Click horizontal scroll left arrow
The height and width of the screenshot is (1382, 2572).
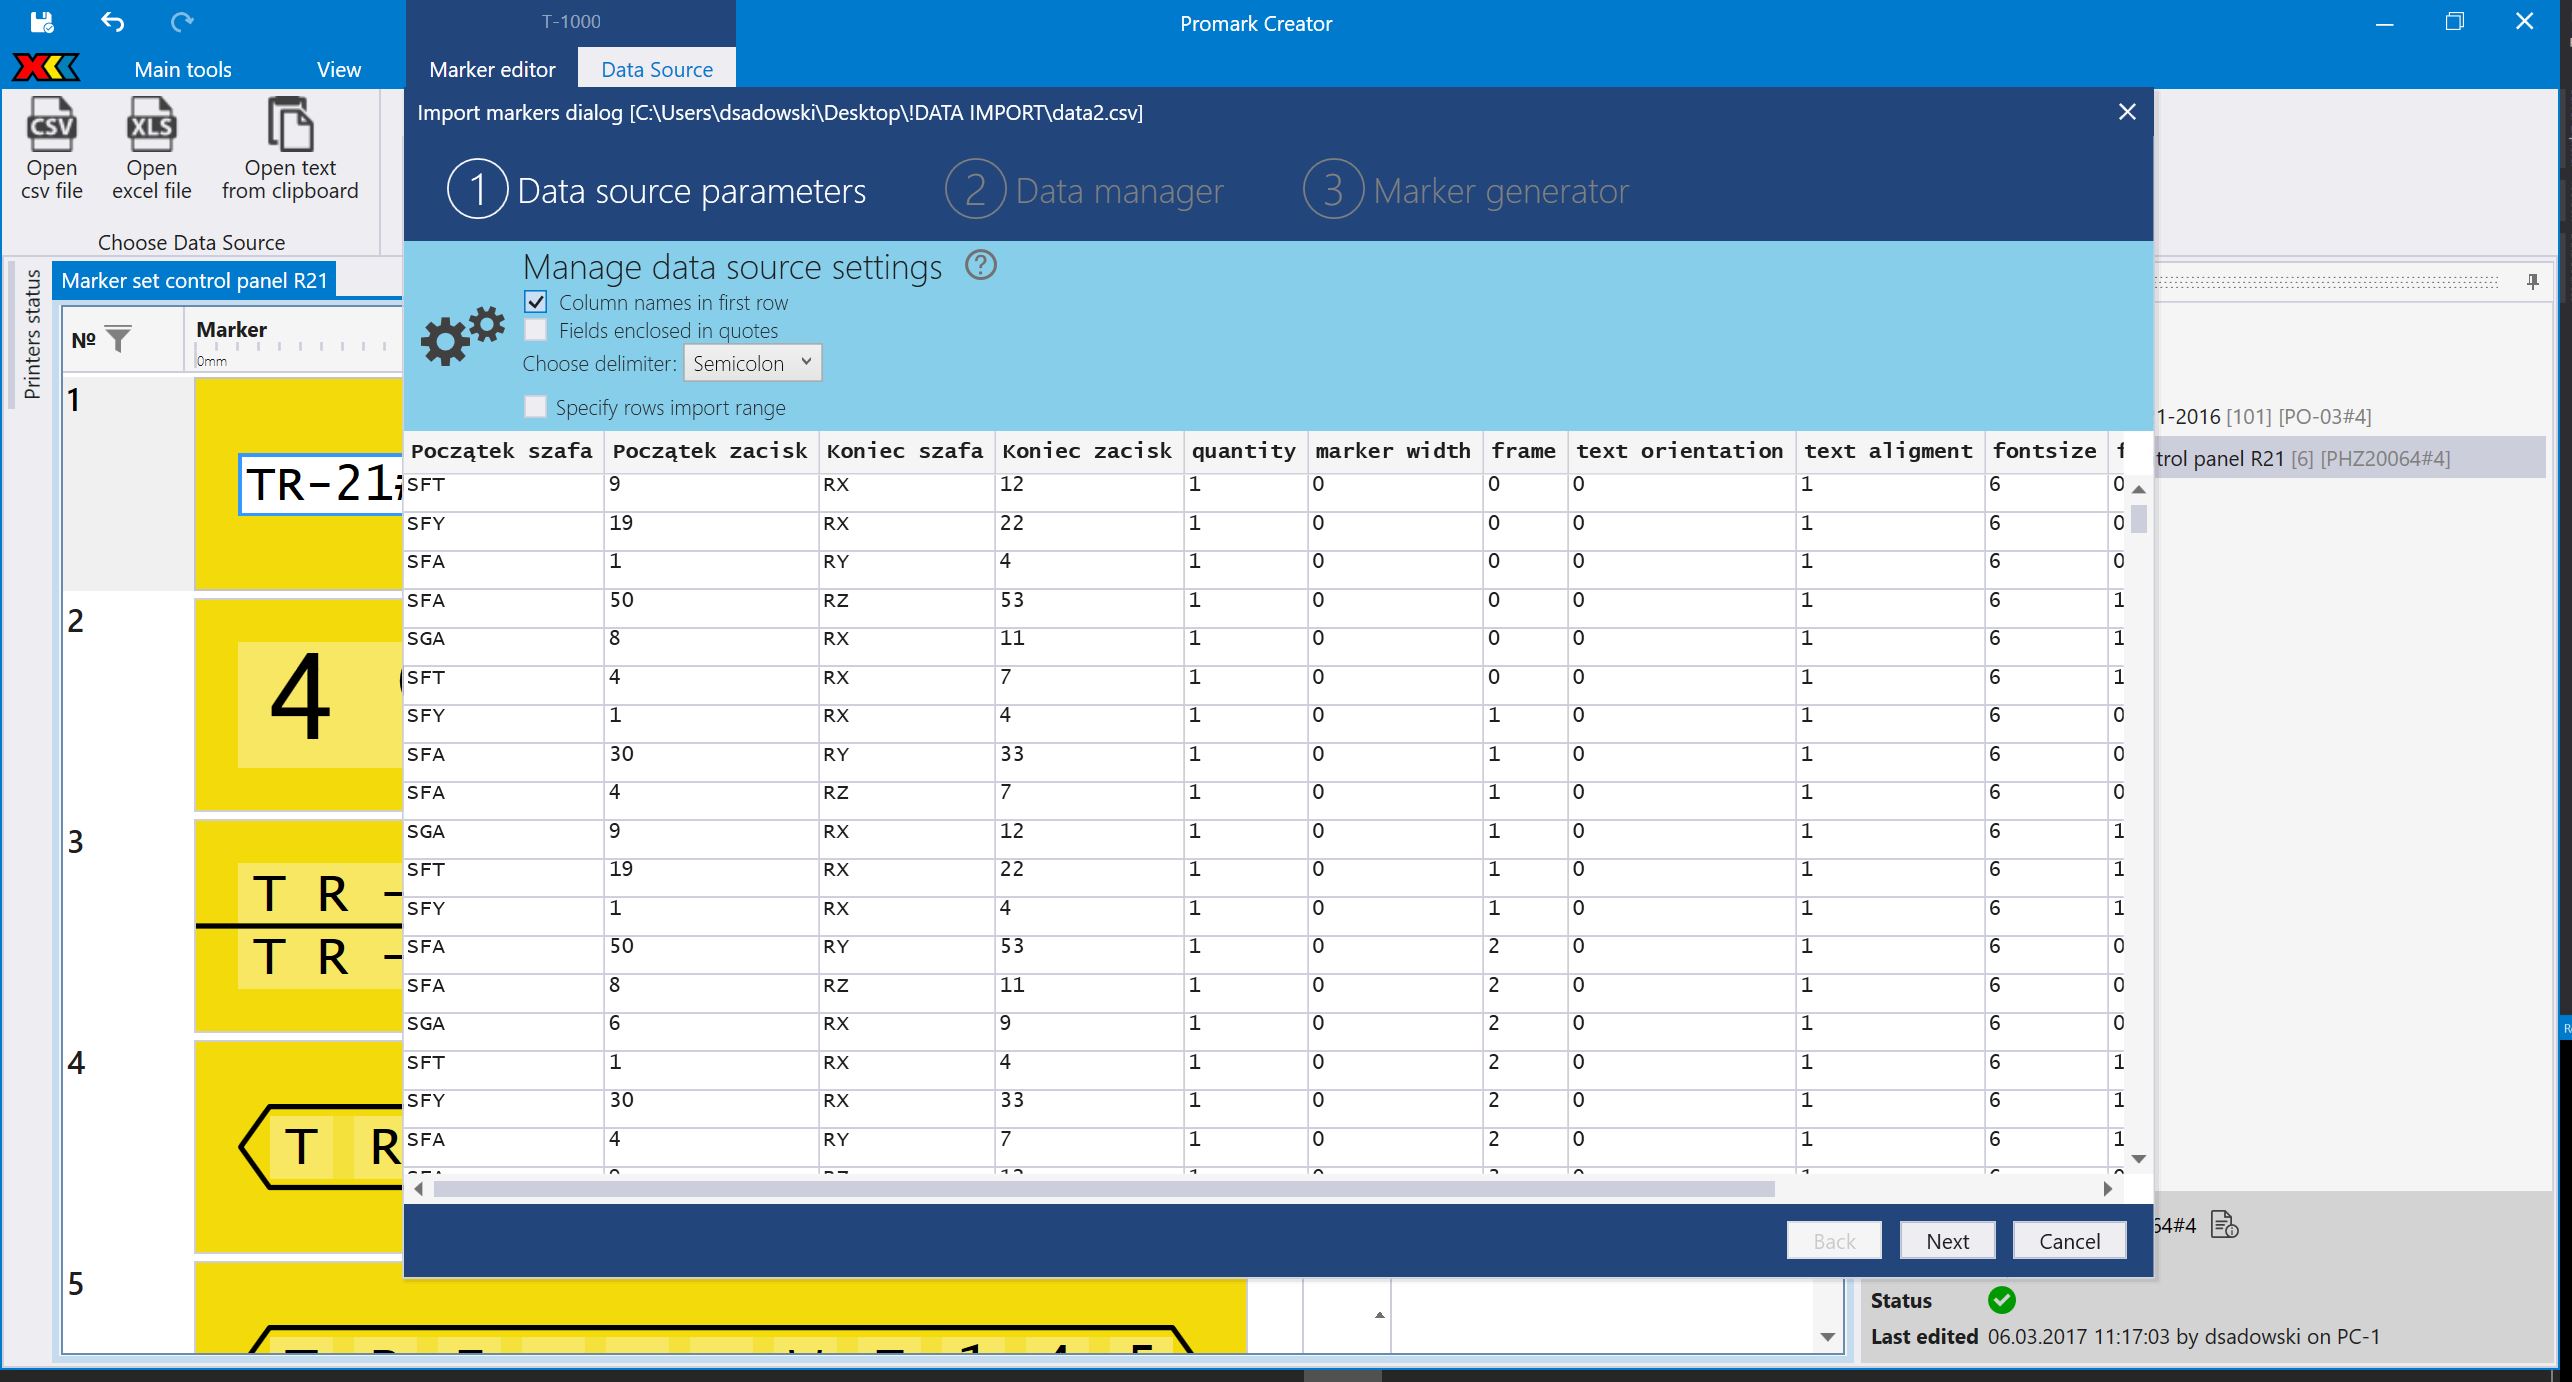coord(419,1189)
